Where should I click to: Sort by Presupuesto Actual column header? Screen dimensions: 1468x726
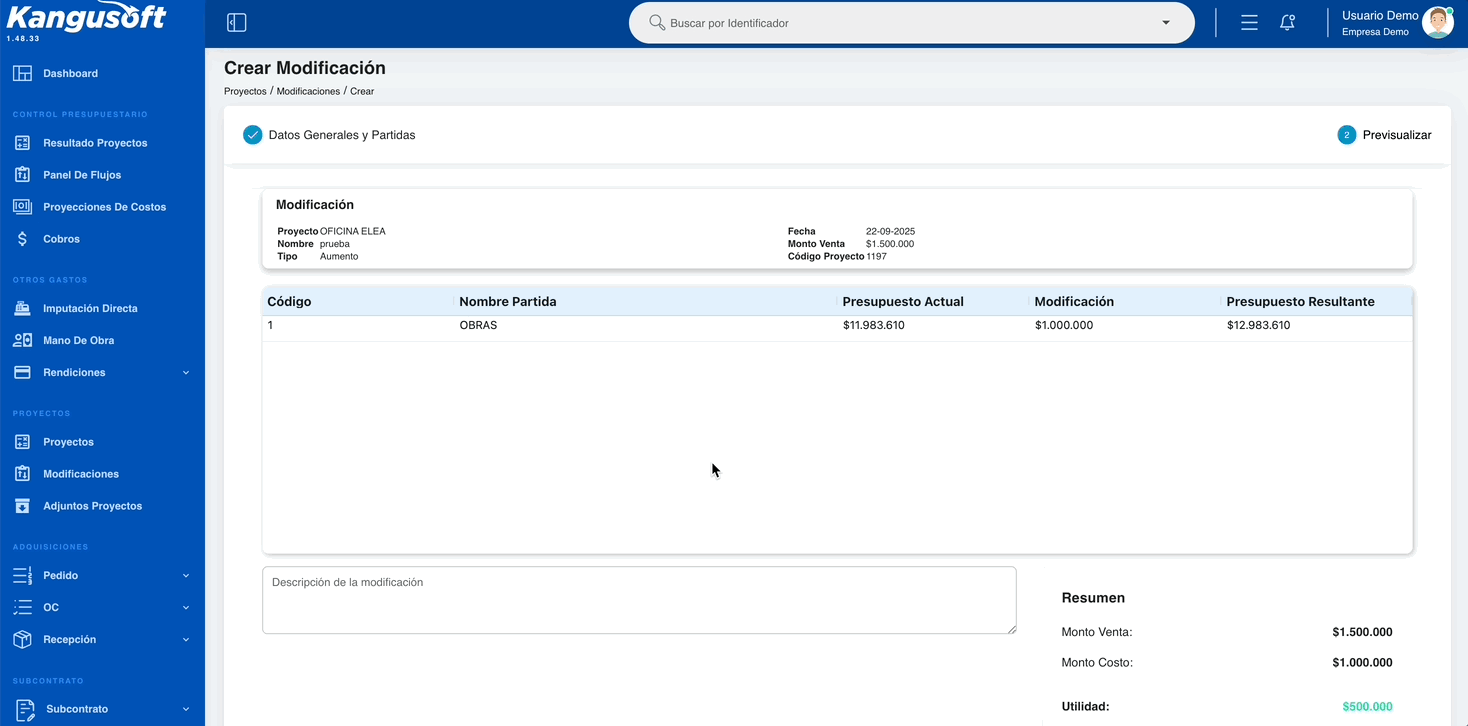903,301
